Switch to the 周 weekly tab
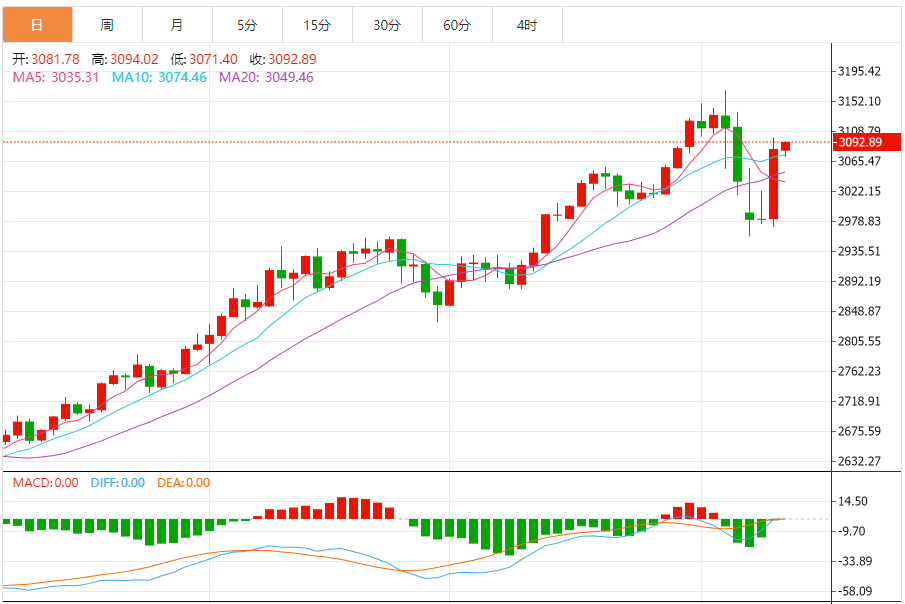The height and width of the screenshot is (604, 905). (107, 25)
